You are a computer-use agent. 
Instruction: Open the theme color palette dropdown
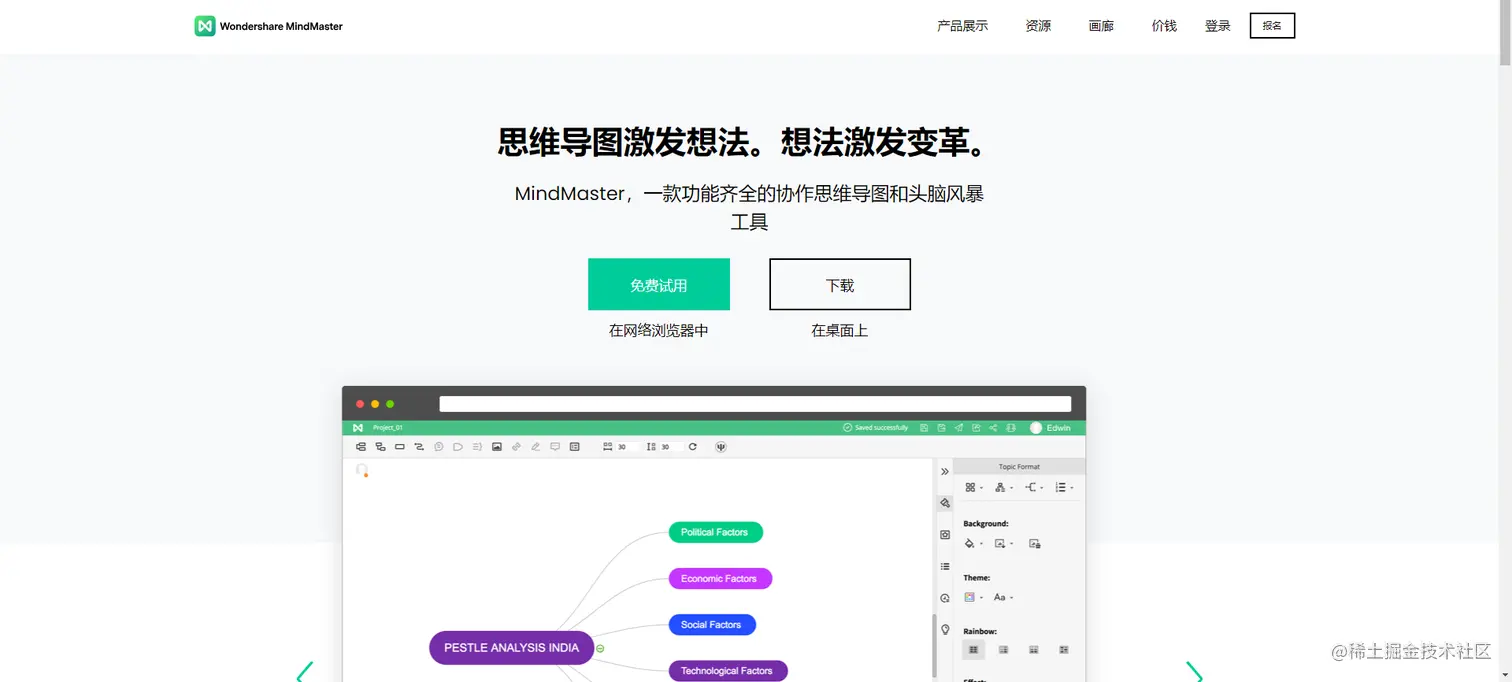973,597
